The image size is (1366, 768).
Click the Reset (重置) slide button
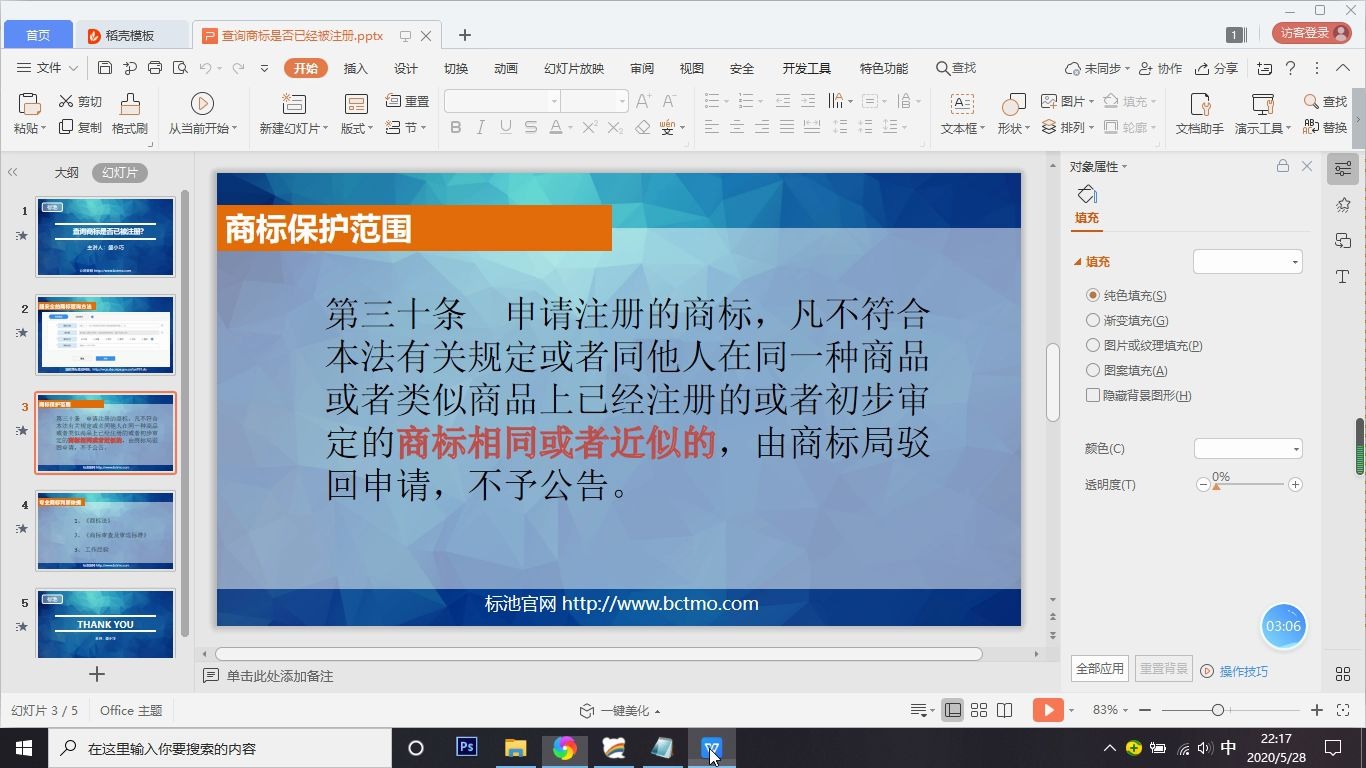coord(408,101)
